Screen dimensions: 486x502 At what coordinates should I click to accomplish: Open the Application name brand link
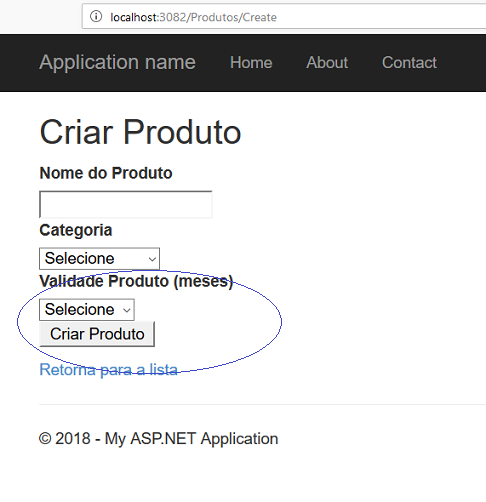pos(117,62)
